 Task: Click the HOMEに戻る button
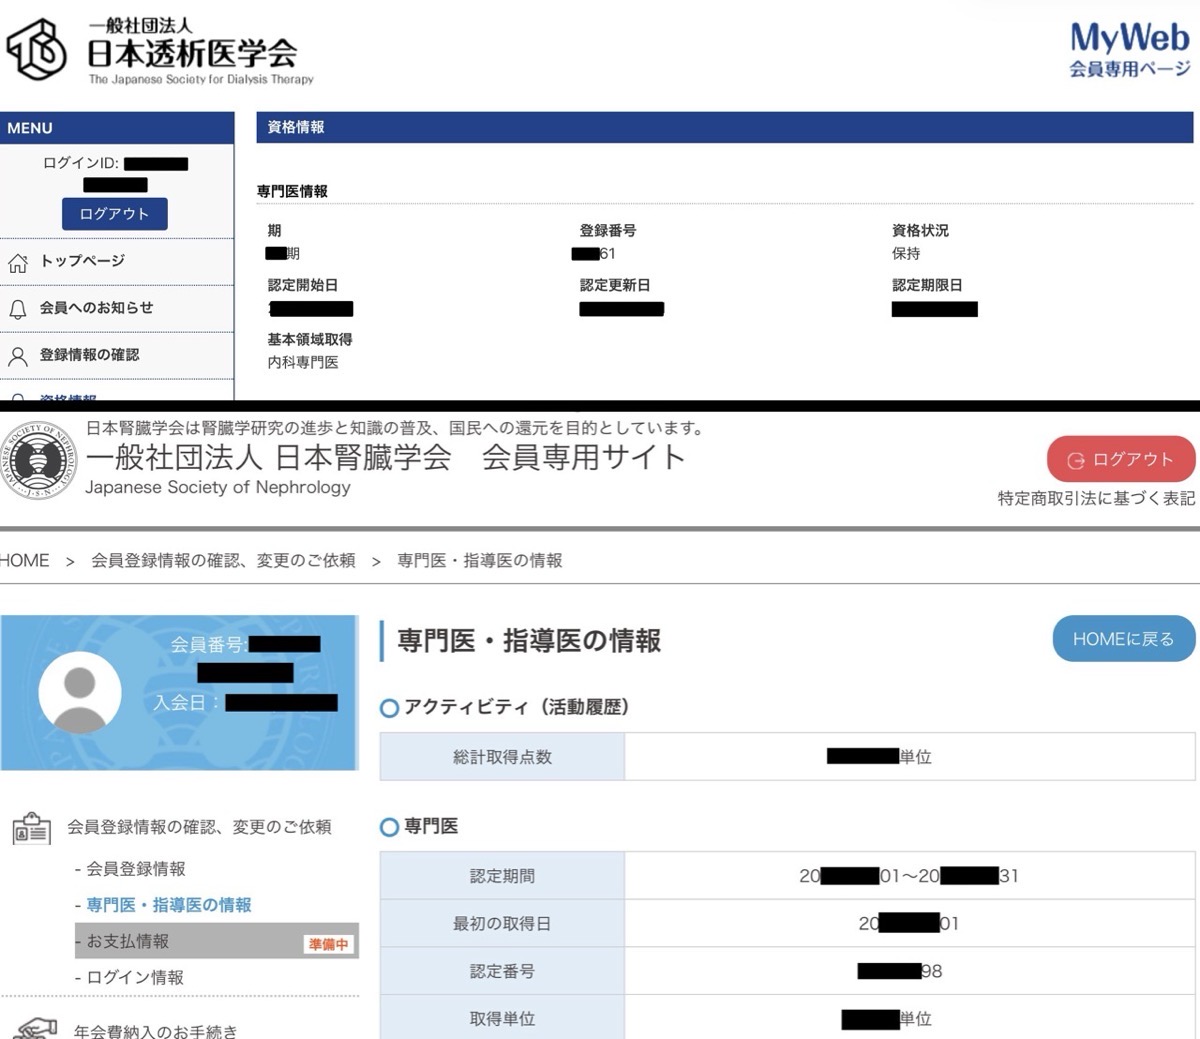tap(1122, 638)
